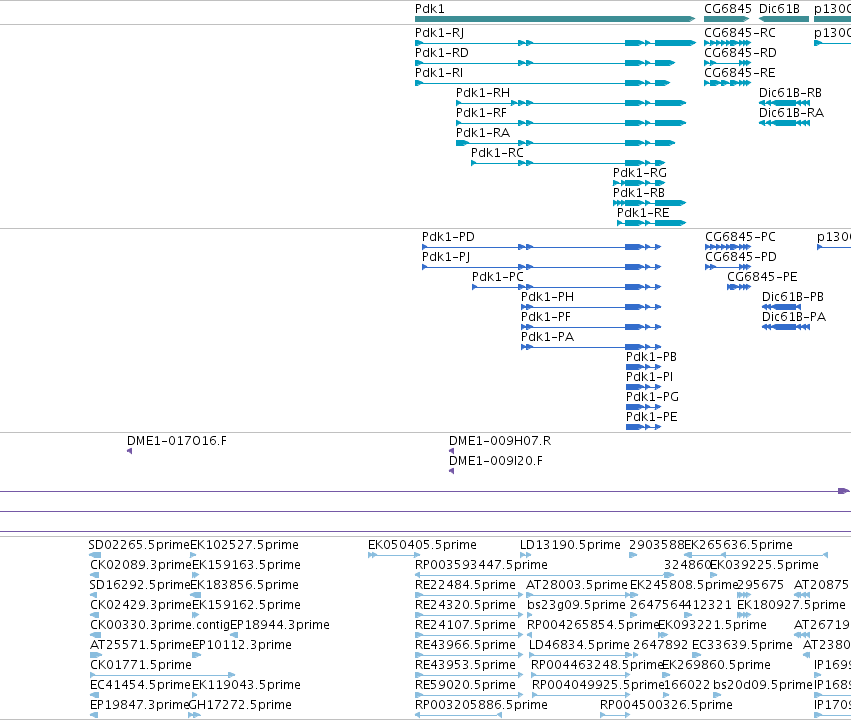The height and width of the screenshot is (720, 851).
Task: Select protein Pdk1-PC
Action: pyautogui.click(x=567, y=287)
